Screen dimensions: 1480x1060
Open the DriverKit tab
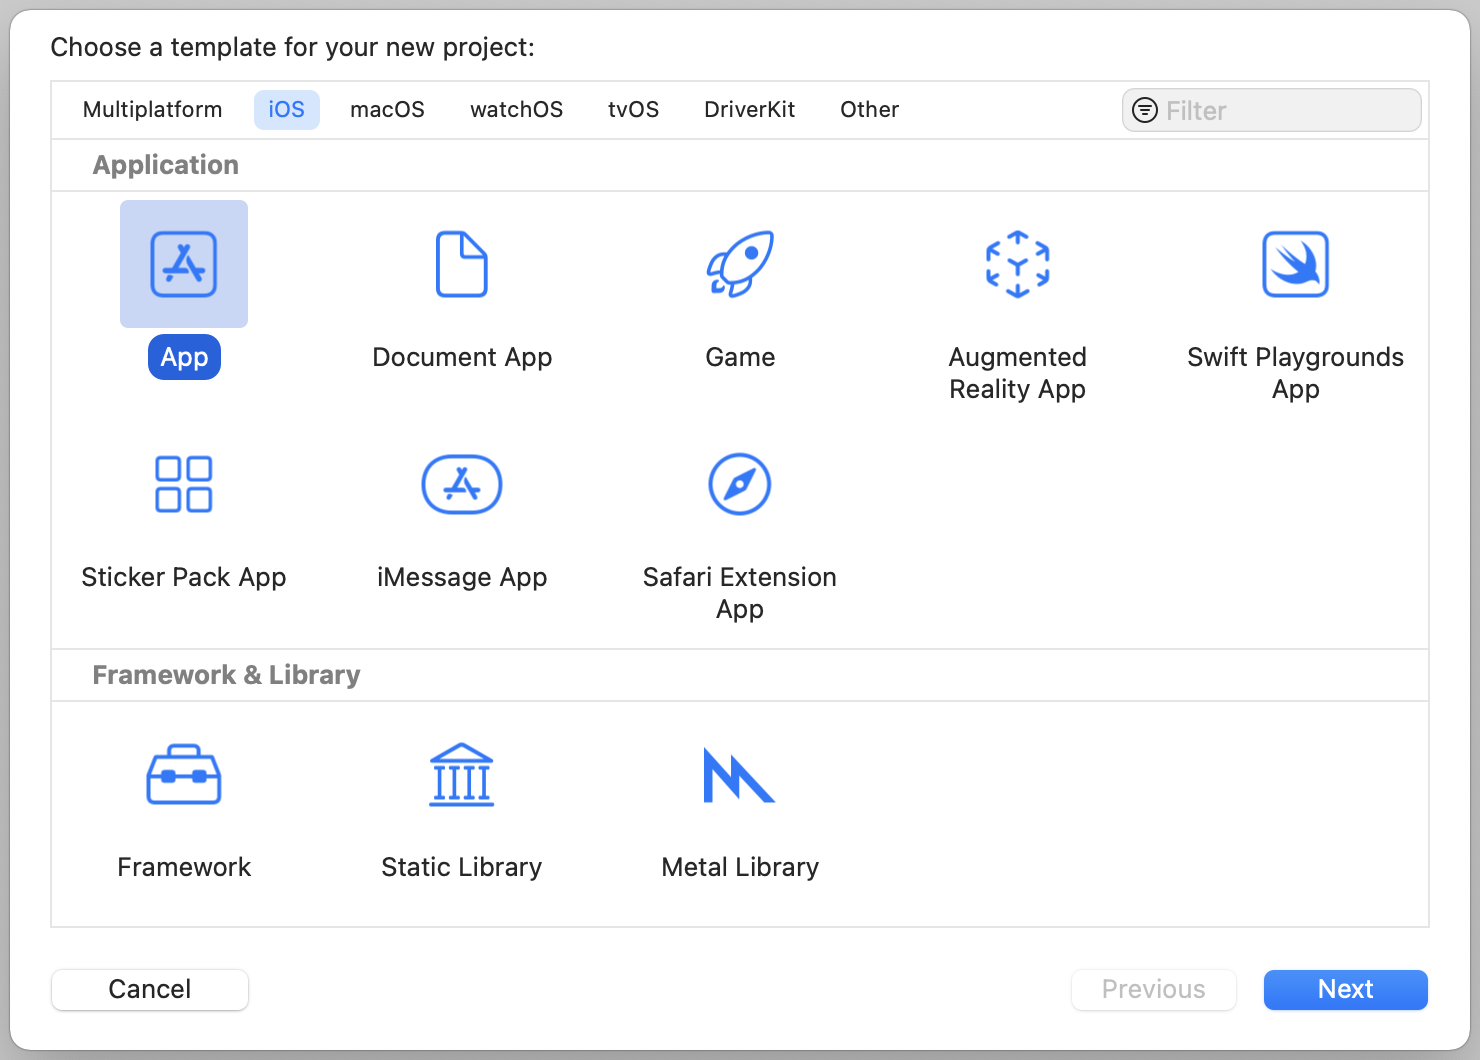[x=749, y=110]
